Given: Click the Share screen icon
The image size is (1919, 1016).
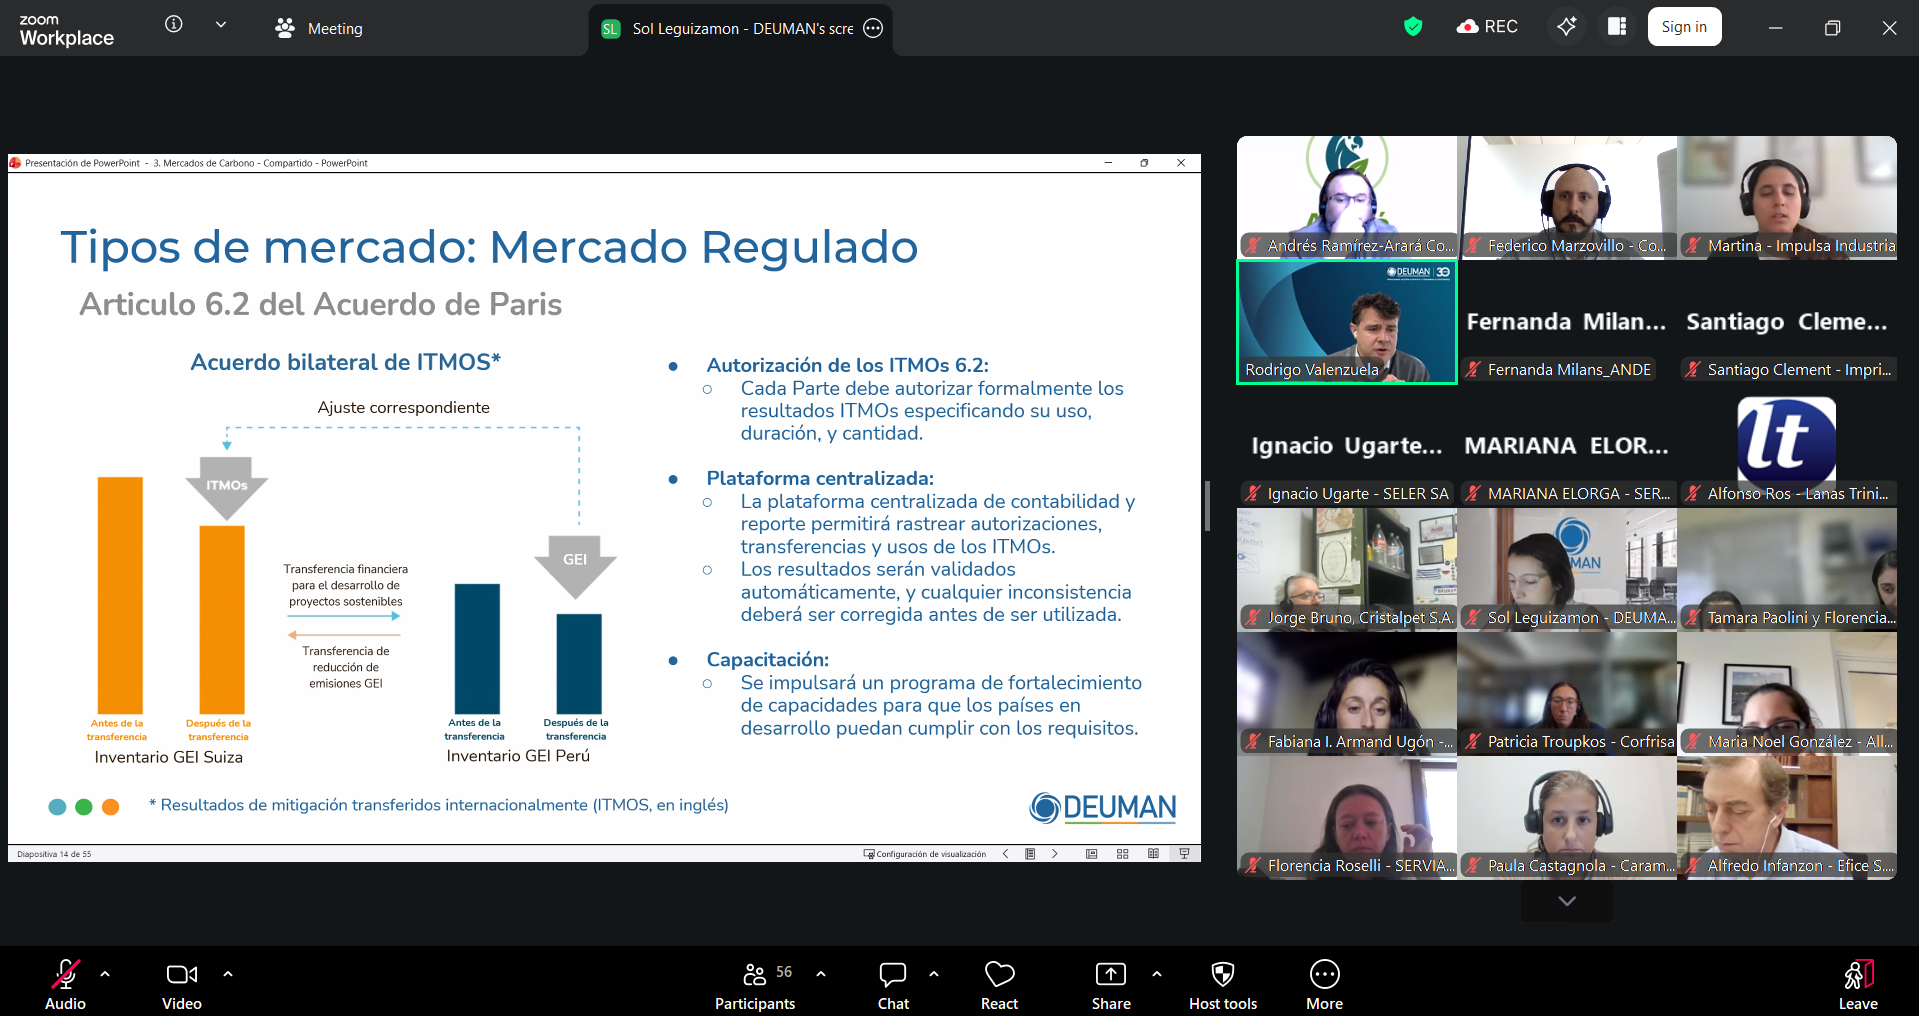Looking at the screenshot, I should click(x=1110, y=984).
